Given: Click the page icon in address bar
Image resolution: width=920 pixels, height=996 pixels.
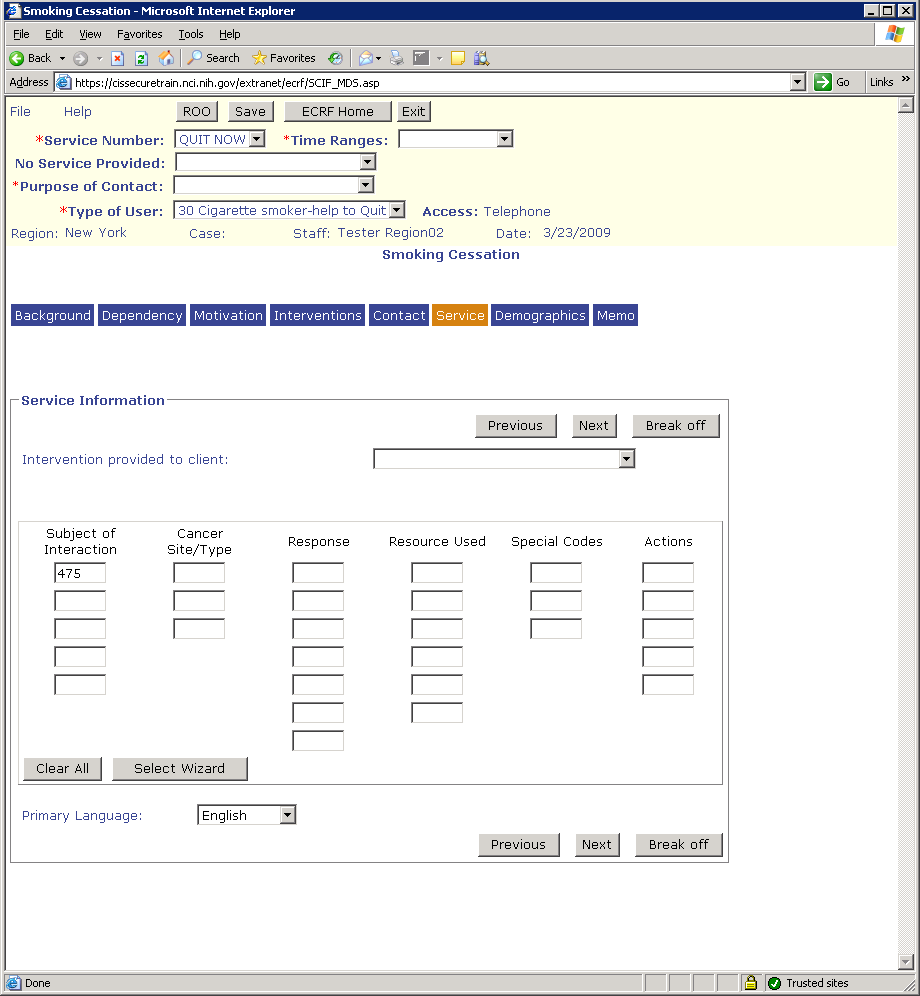Looking at the screenshot, I should [x=63, y=83].
